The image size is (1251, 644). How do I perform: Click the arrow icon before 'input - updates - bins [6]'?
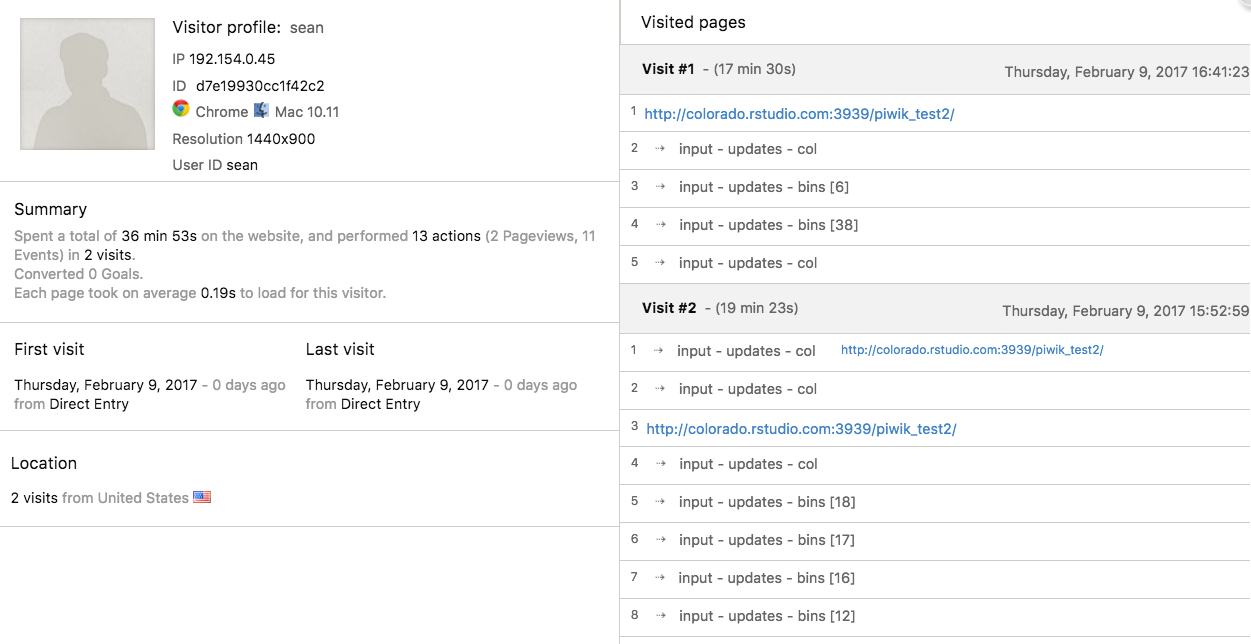(658, 187)
